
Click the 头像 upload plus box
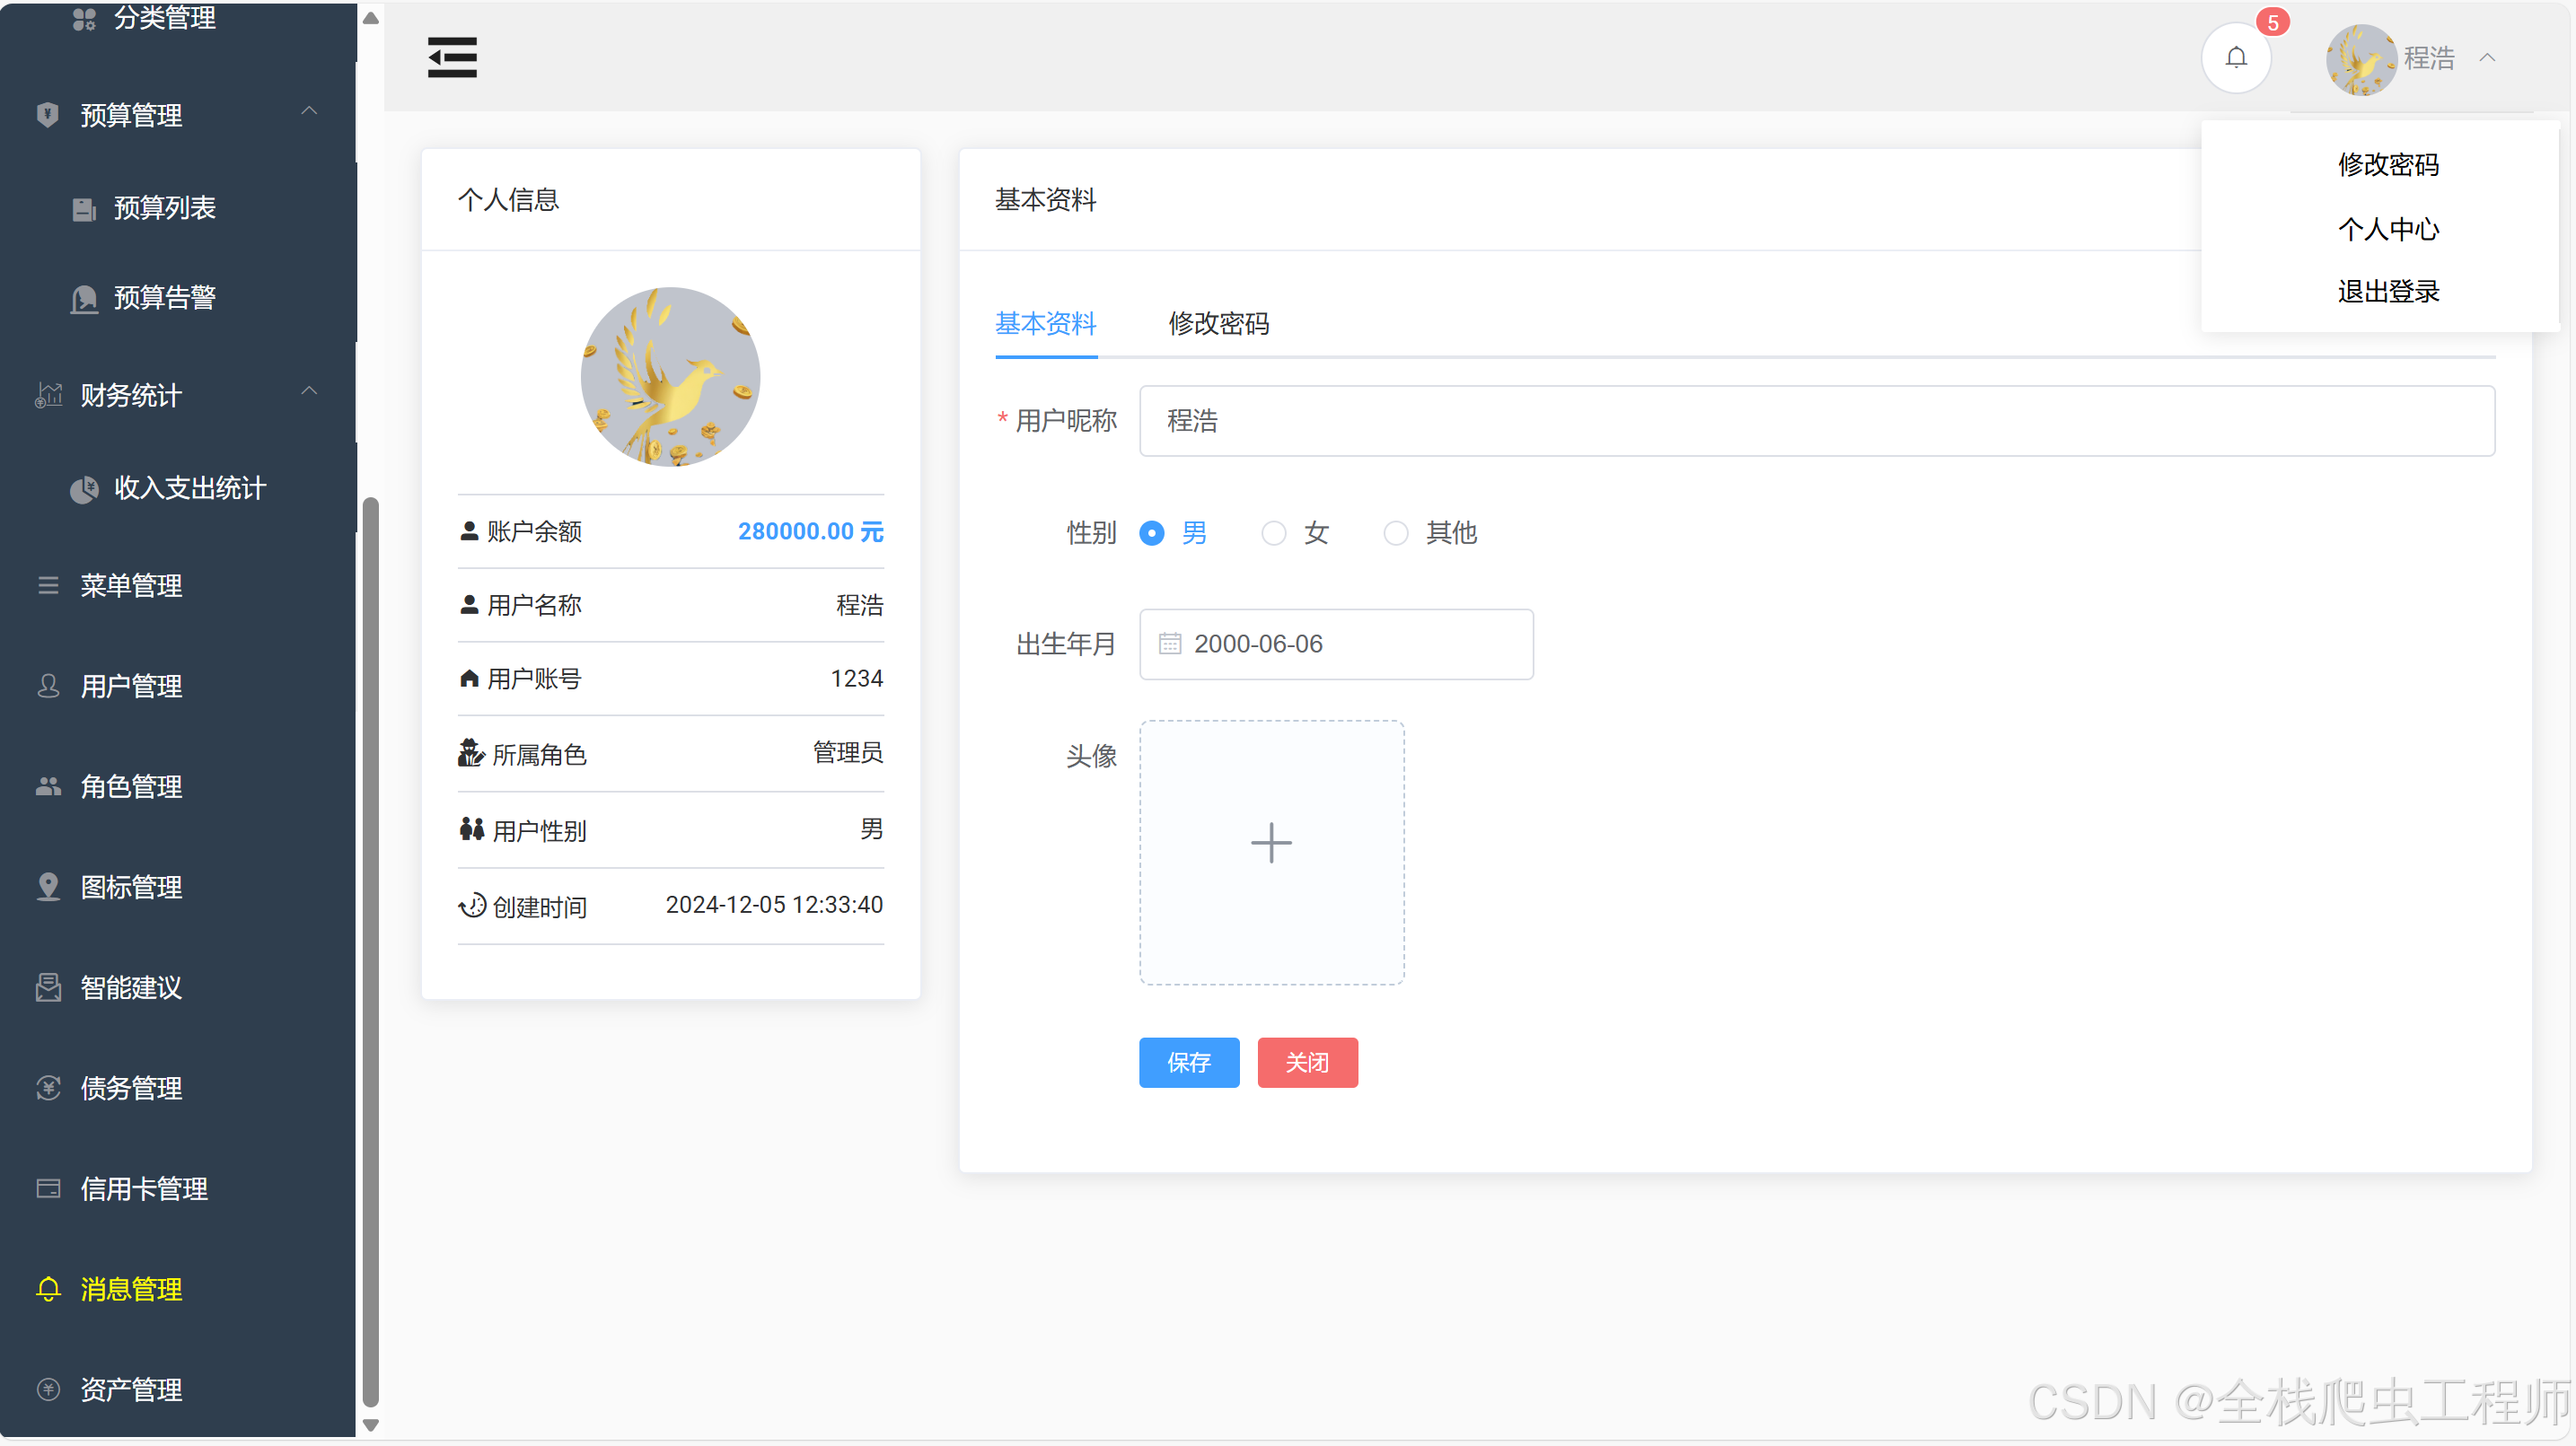pyautogui.click(x=1271, y=852)
